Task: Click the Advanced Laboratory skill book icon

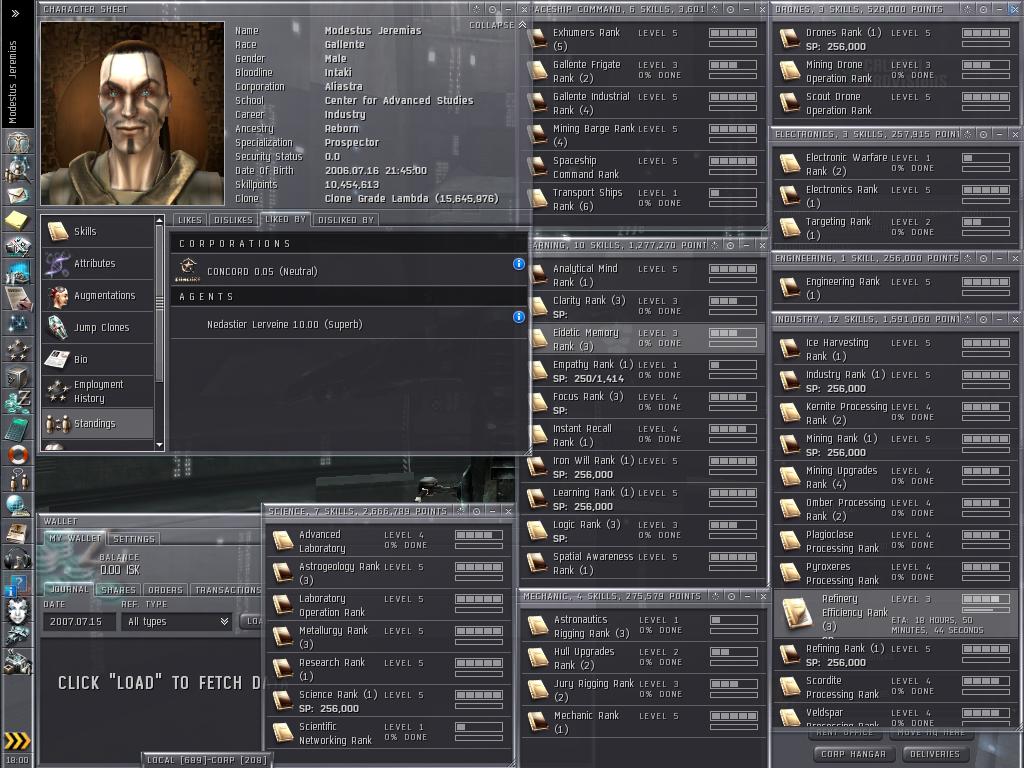Action: tap(283, 541)
